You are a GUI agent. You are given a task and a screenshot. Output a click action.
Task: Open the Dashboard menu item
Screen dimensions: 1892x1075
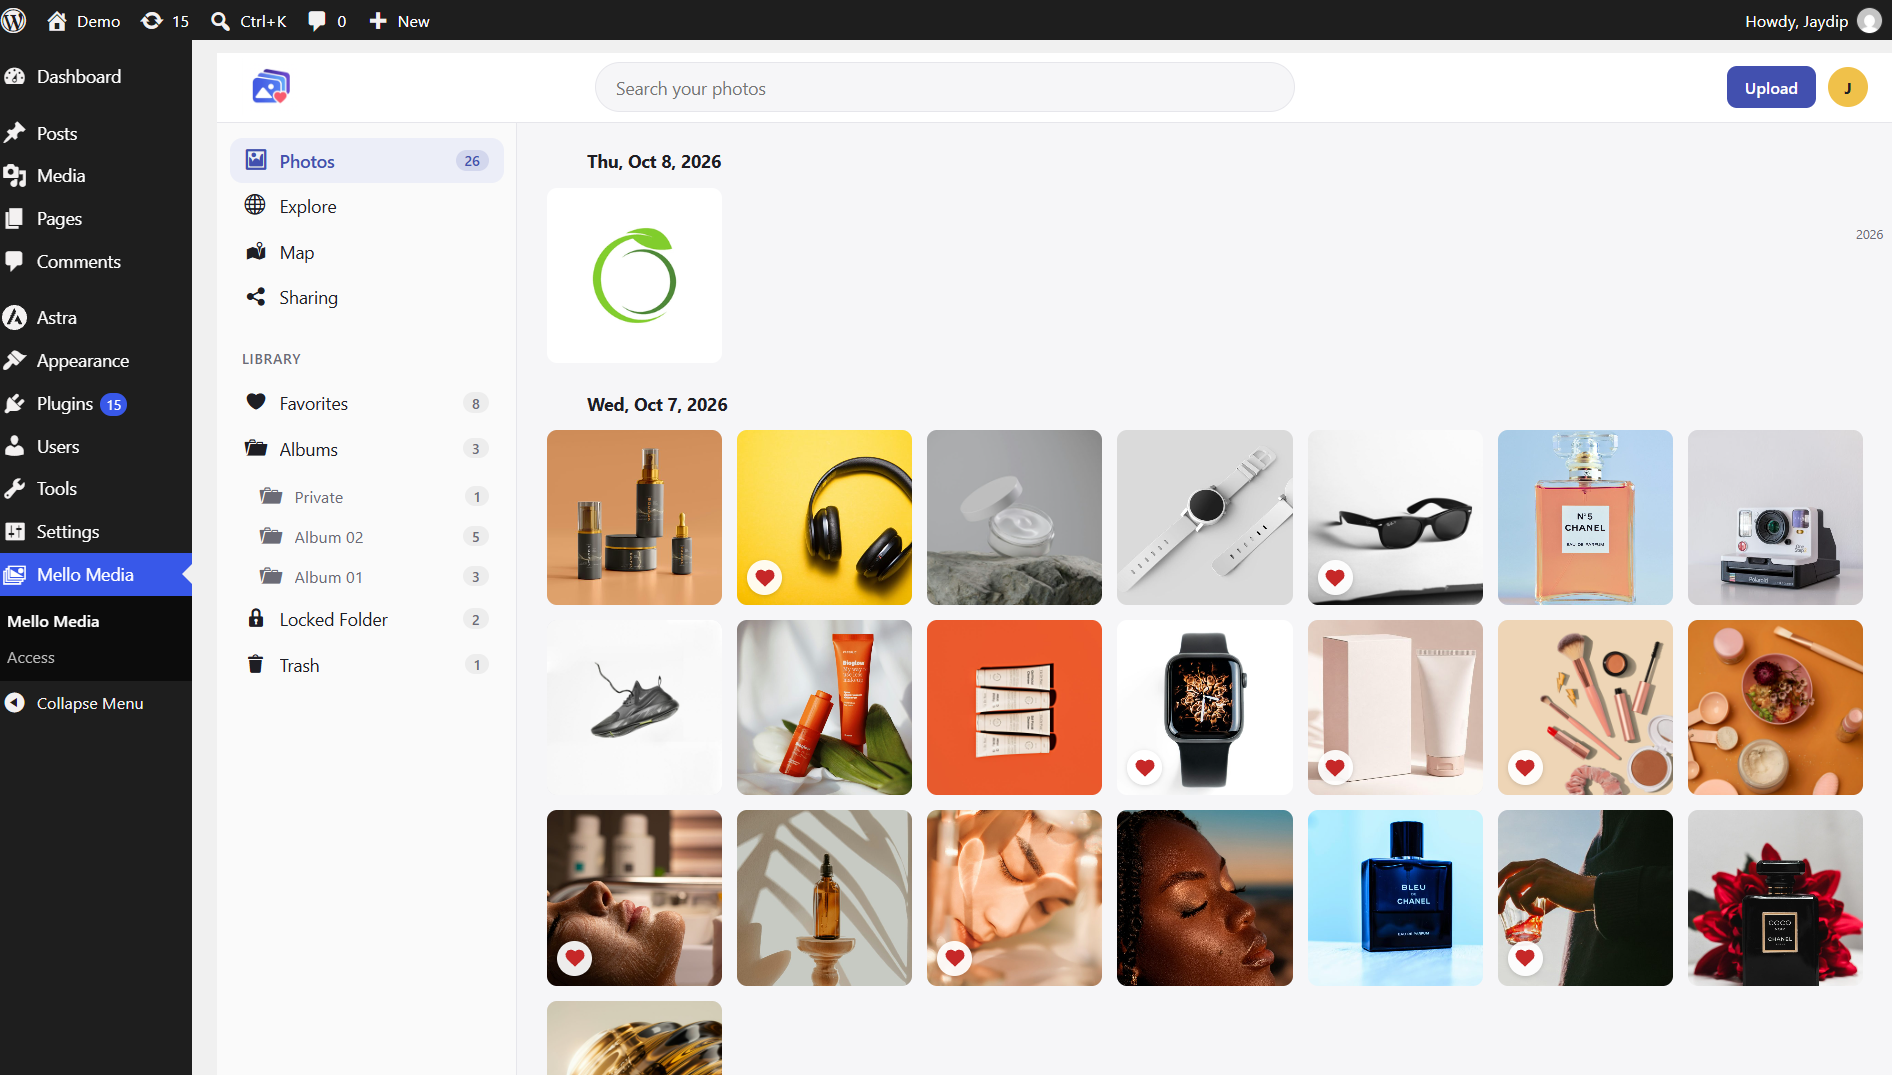pyautogui.click(x=96, y=77)
